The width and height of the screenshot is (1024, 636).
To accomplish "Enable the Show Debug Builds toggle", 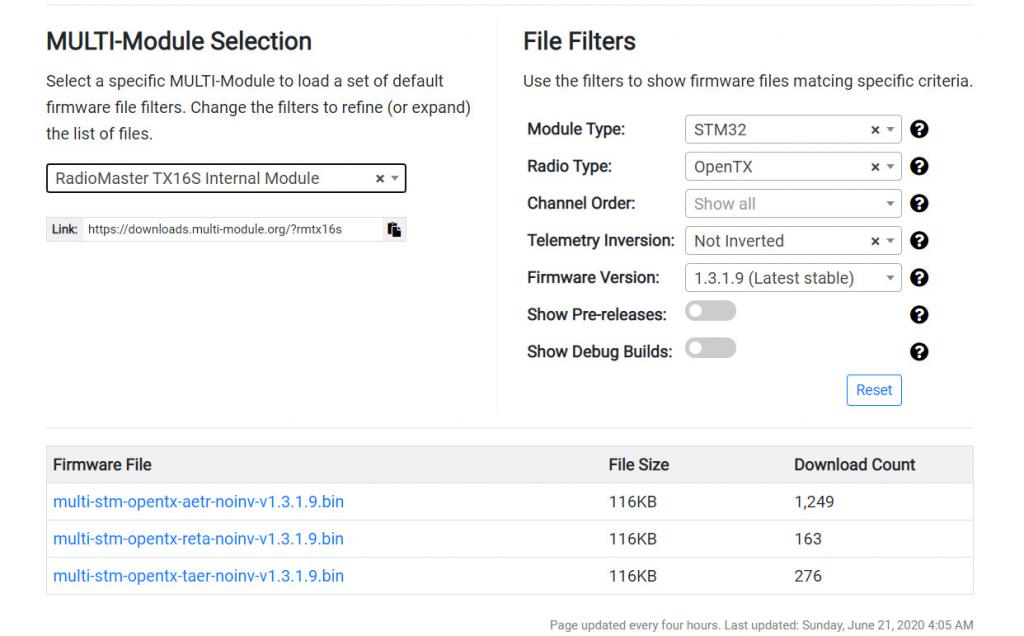I will 710,349.
